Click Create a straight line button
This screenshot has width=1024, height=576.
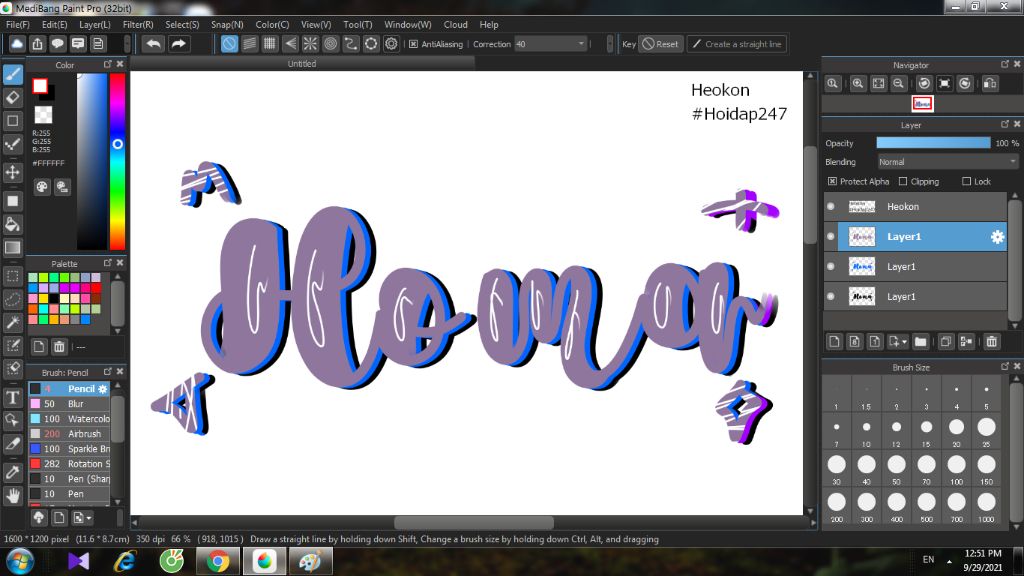tap(737, 44)
